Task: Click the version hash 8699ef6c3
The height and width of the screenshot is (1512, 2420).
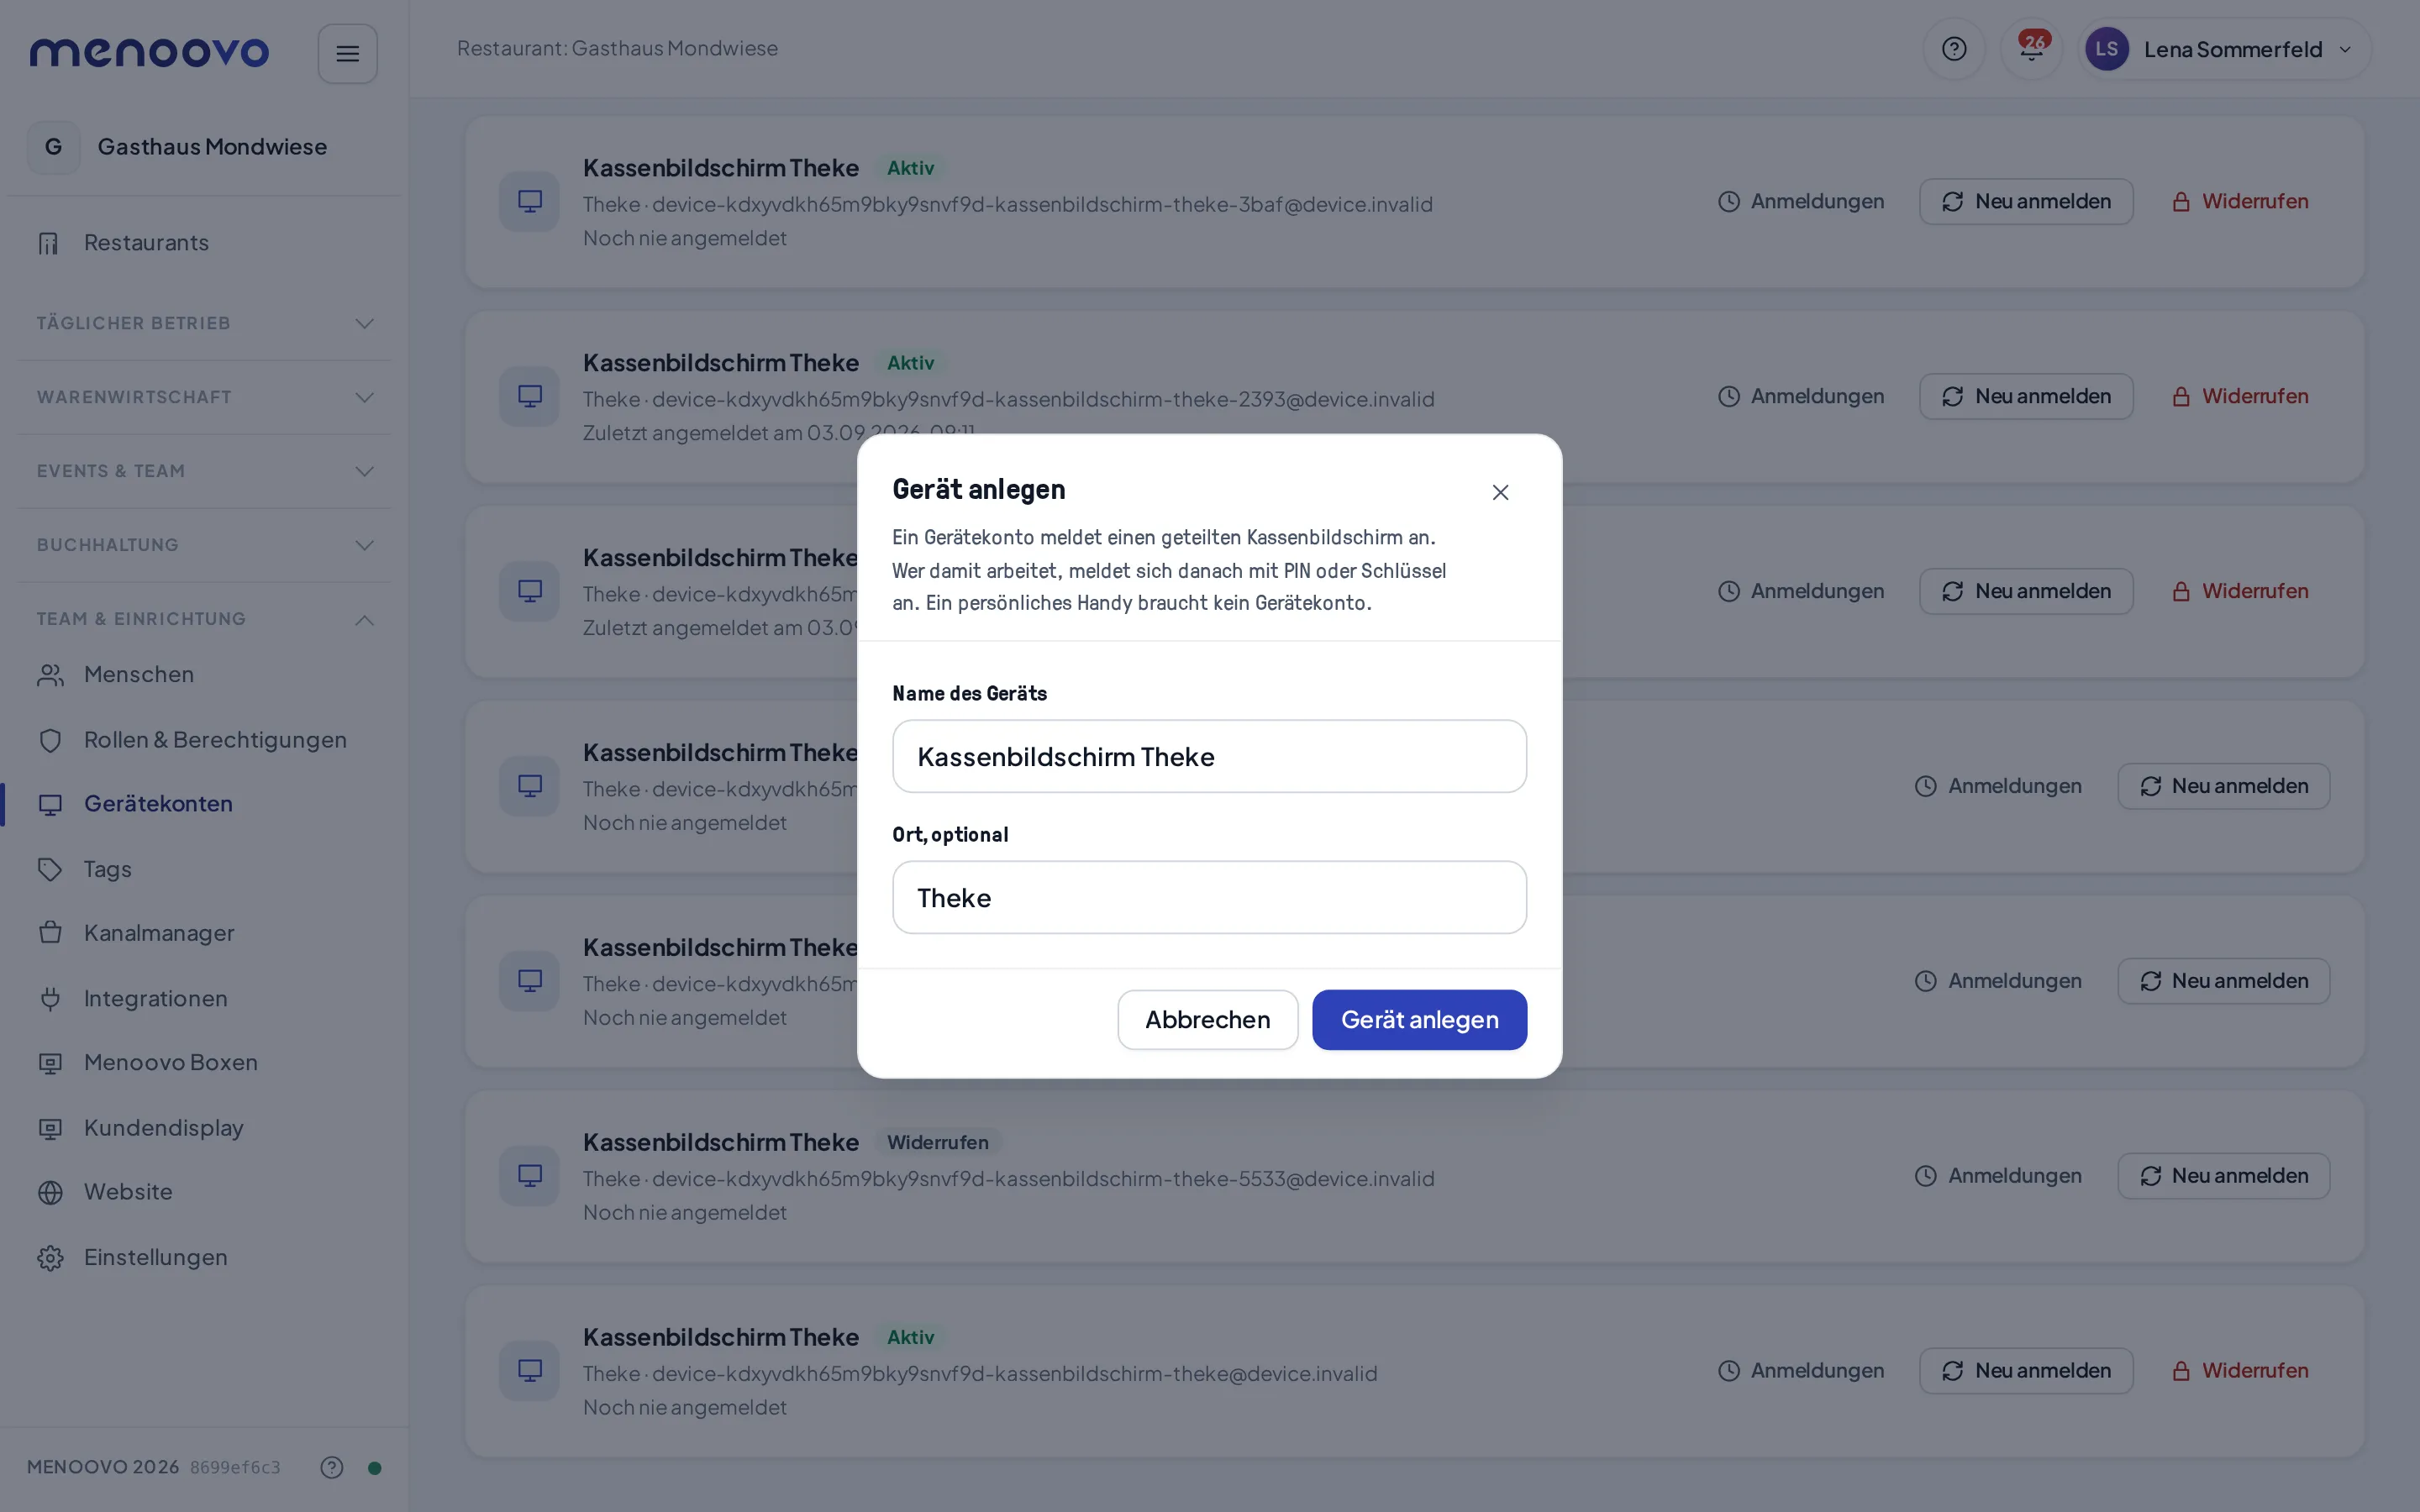Action: coord(235,1467)
